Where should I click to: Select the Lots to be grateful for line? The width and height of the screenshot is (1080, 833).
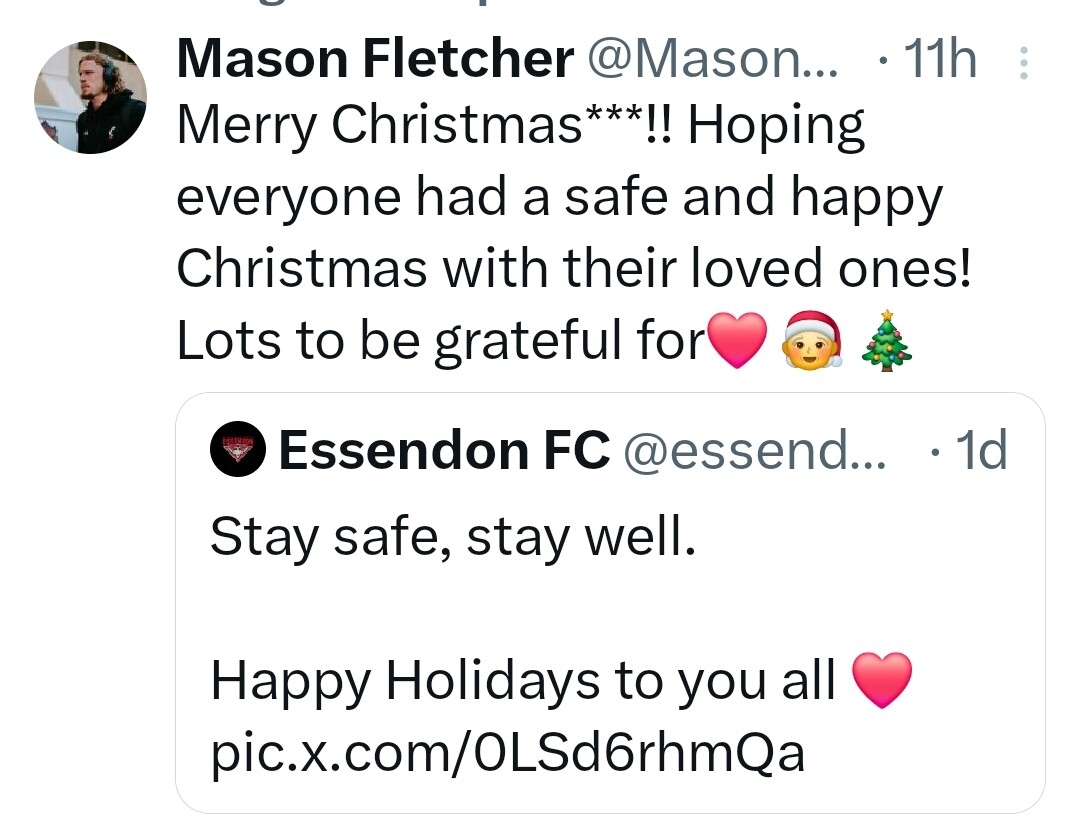442,340
